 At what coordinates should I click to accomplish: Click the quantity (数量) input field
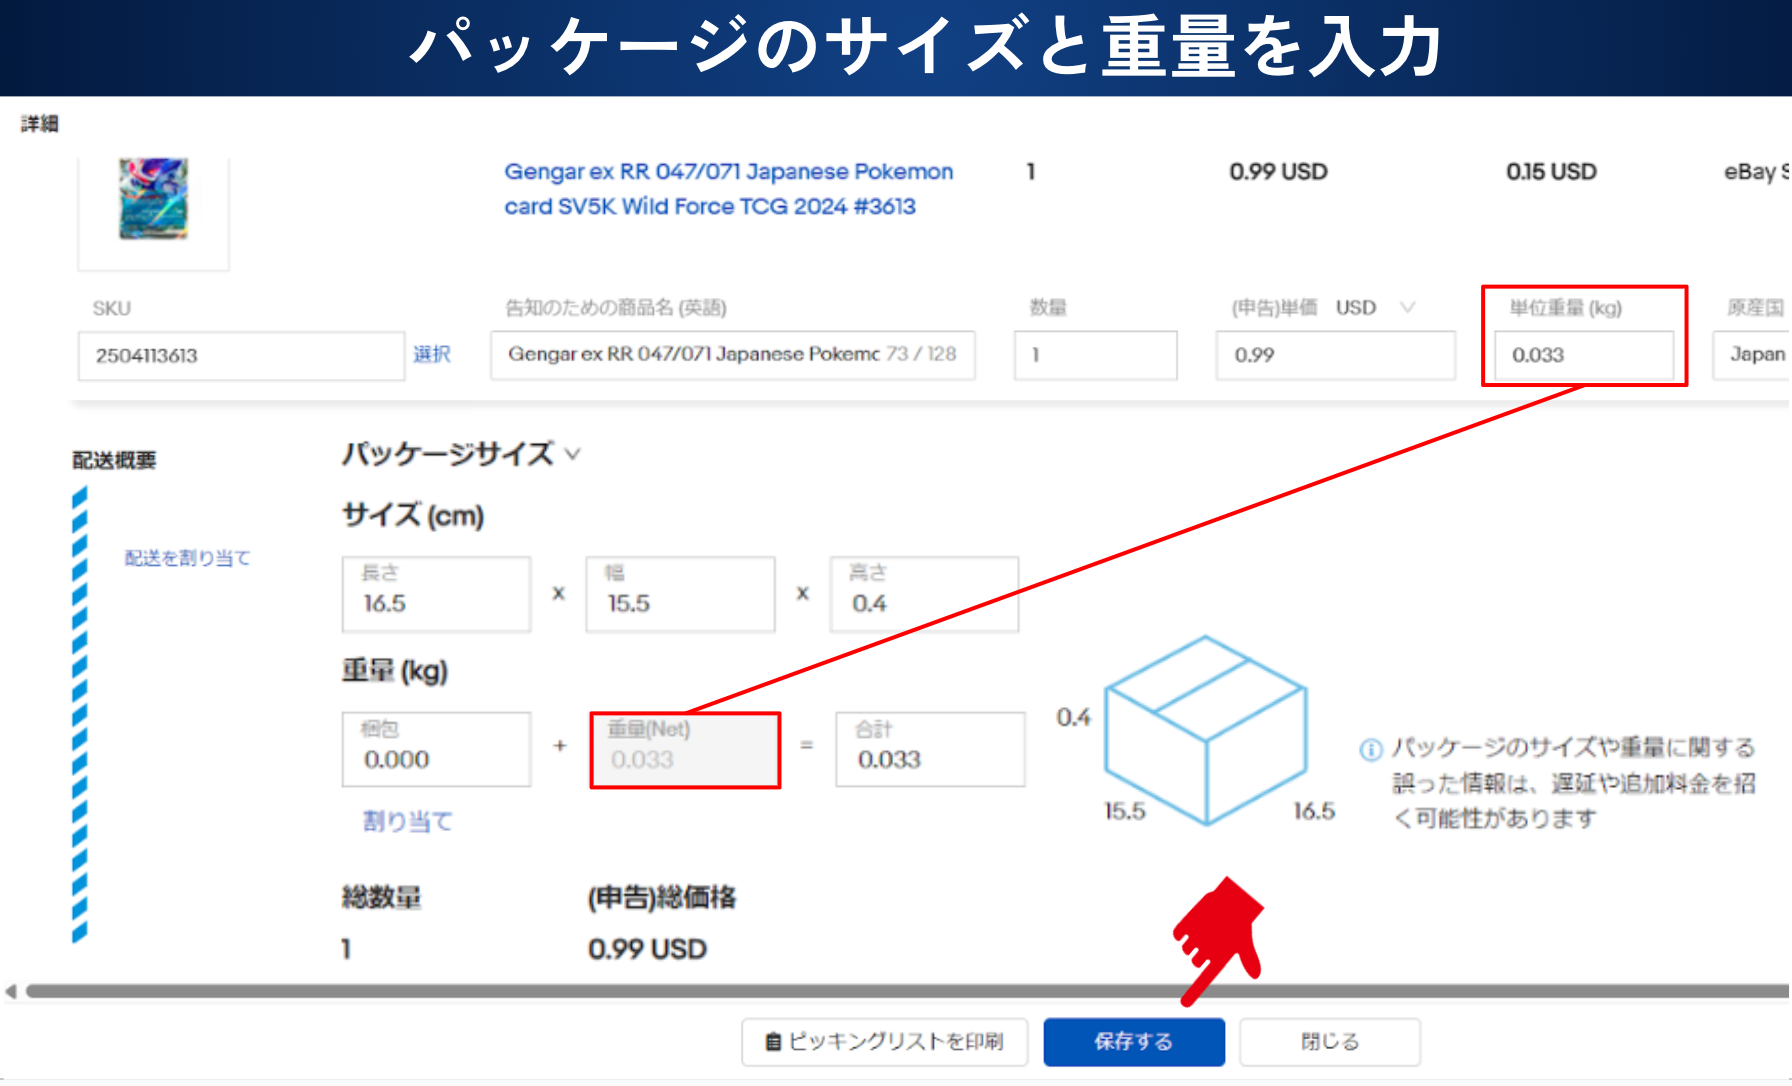pyautogui.click(x=1095, y=356)
